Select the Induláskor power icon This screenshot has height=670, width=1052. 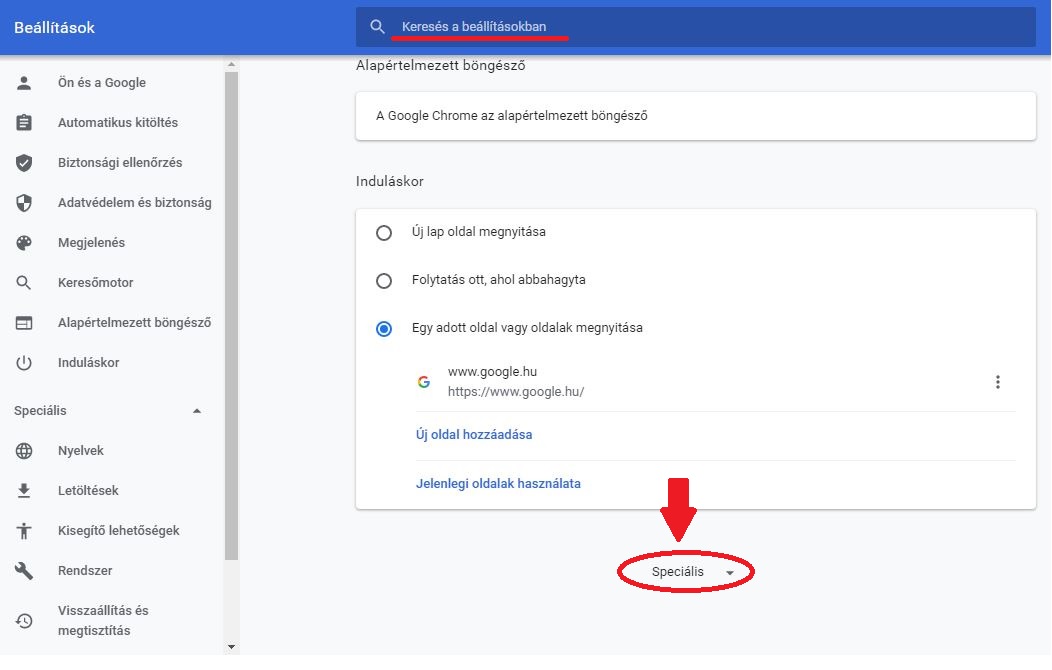pyautogui.click(x=23, y=363)
